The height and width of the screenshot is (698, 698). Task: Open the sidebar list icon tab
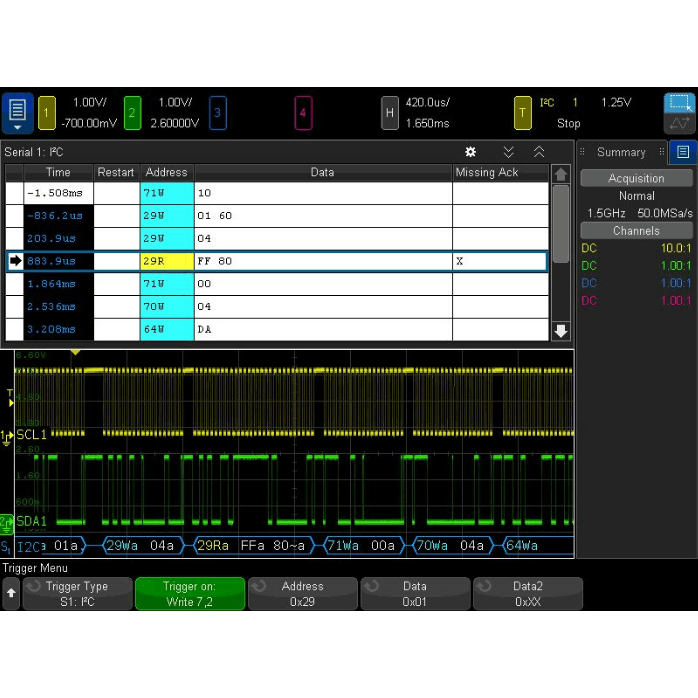682,152
